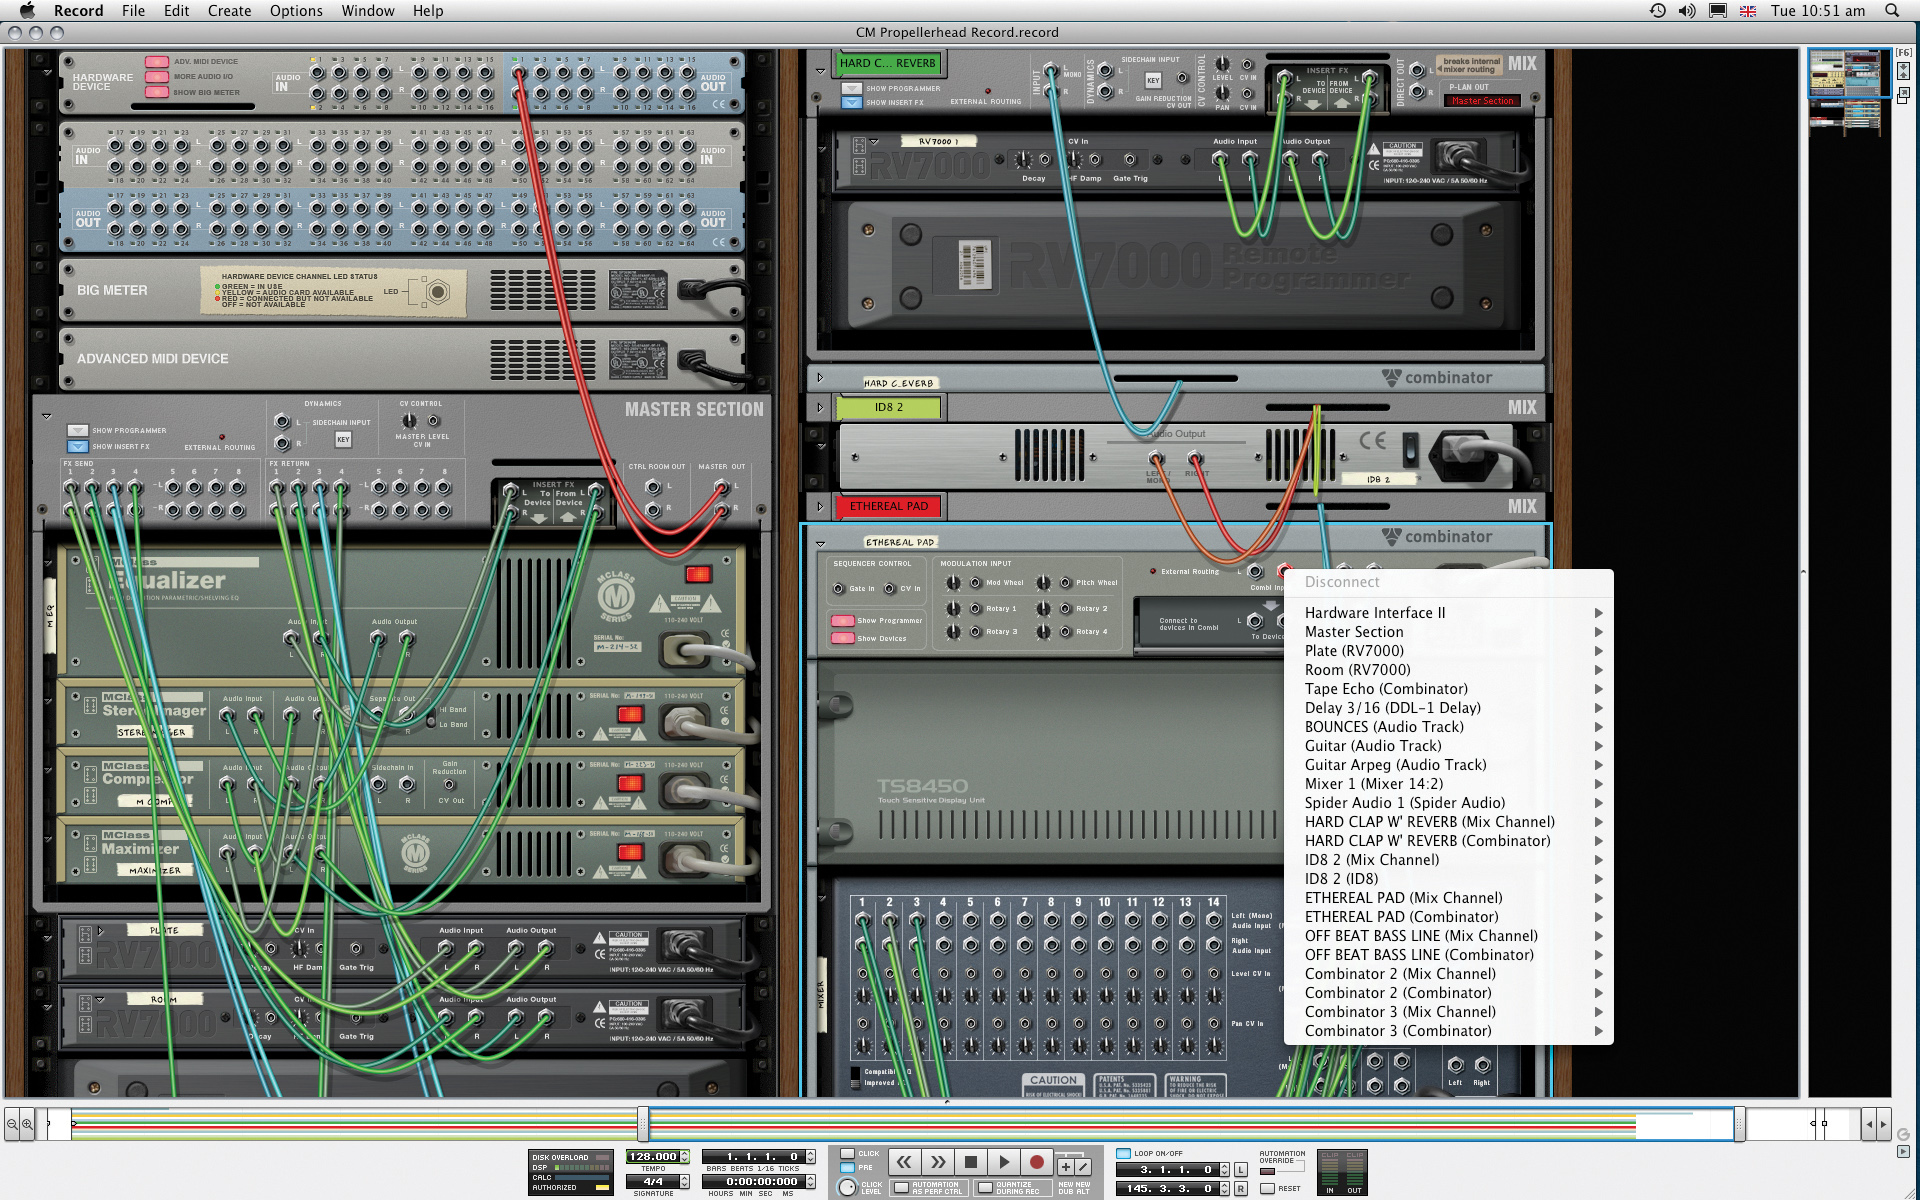
Task: Select Hardware Interface II from context menu
Action: pyautogui.click(x=1448, y=613)
